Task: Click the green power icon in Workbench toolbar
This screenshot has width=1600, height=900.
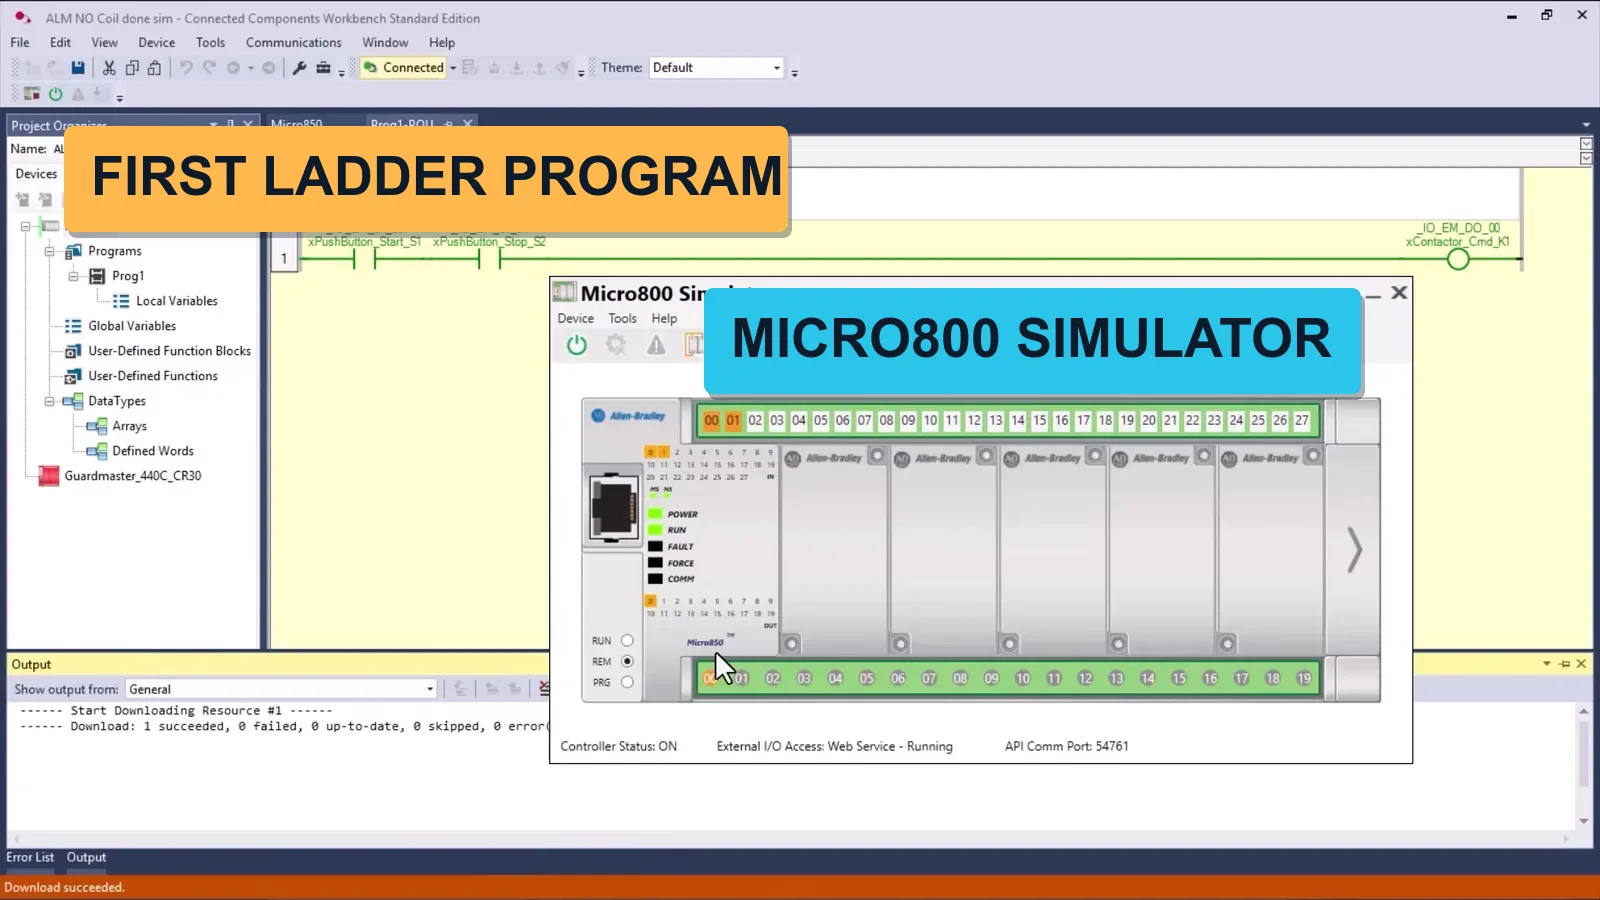Action: click(55, 94)
